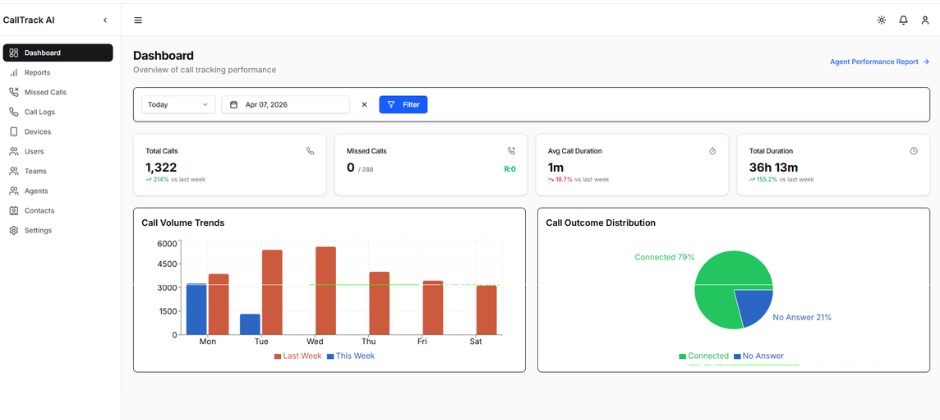The width and height of the screenshot is (940, 420).
Task: Click the clock icon in Total Duration card
Action: (914, 151)
